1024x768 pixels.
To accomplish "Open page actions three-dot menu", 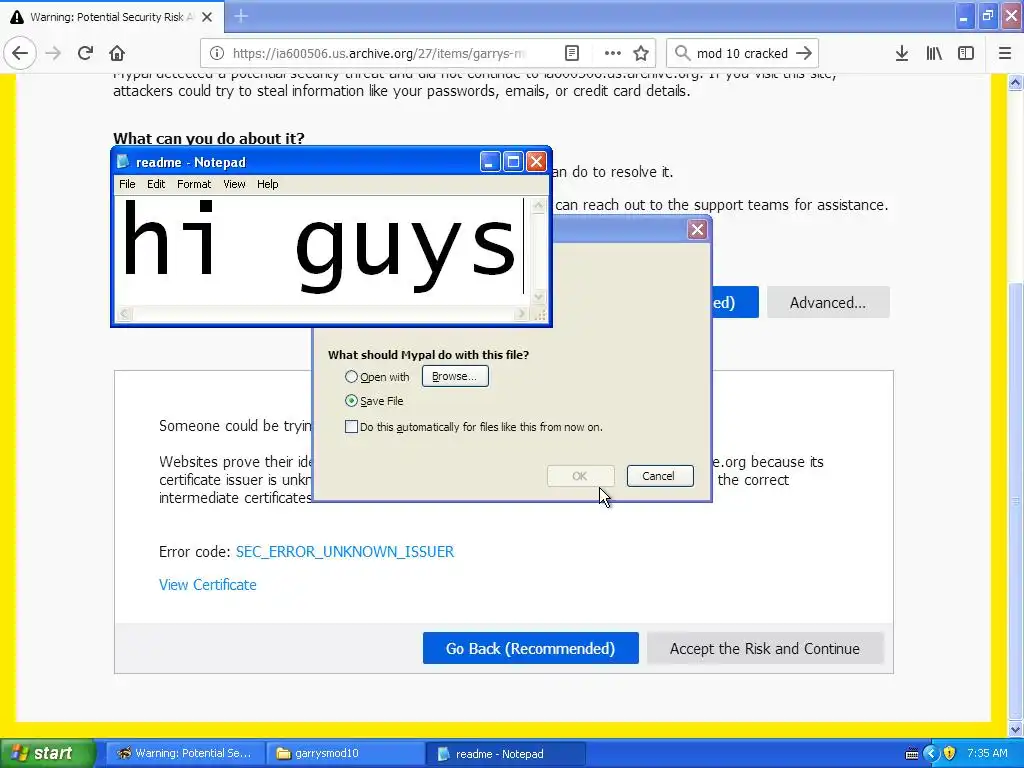I will pos(612,53).
